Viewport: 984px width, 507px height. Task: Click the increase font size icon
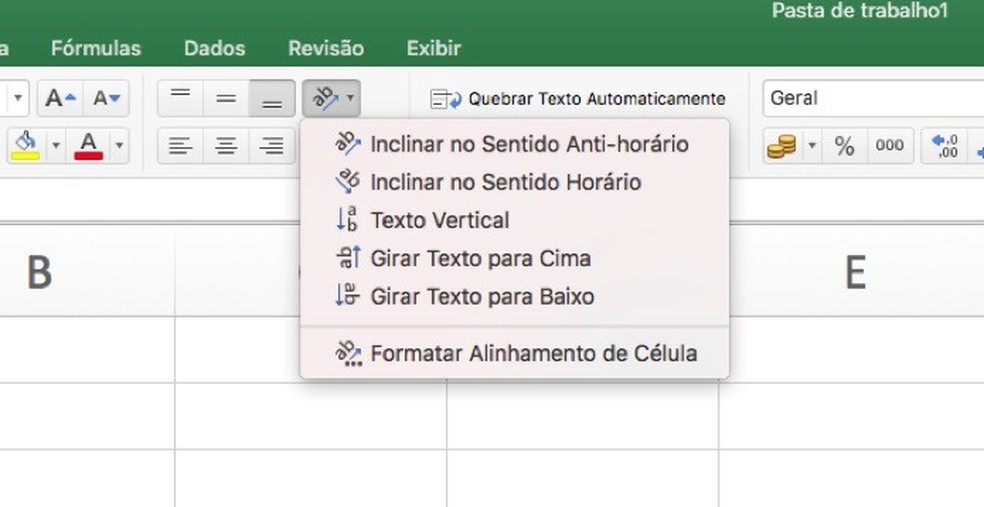[60, 98]
